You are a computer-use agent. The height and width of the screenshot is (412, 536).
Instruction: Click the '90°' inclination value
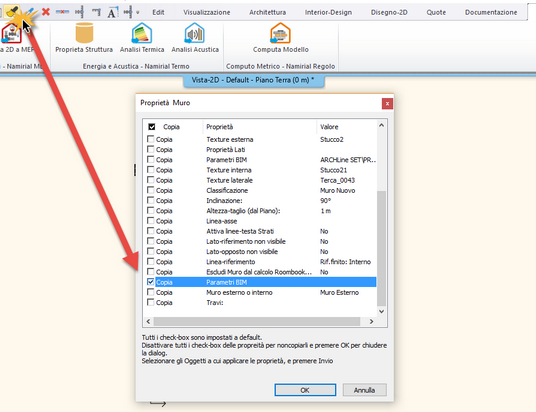pos(325,201)
